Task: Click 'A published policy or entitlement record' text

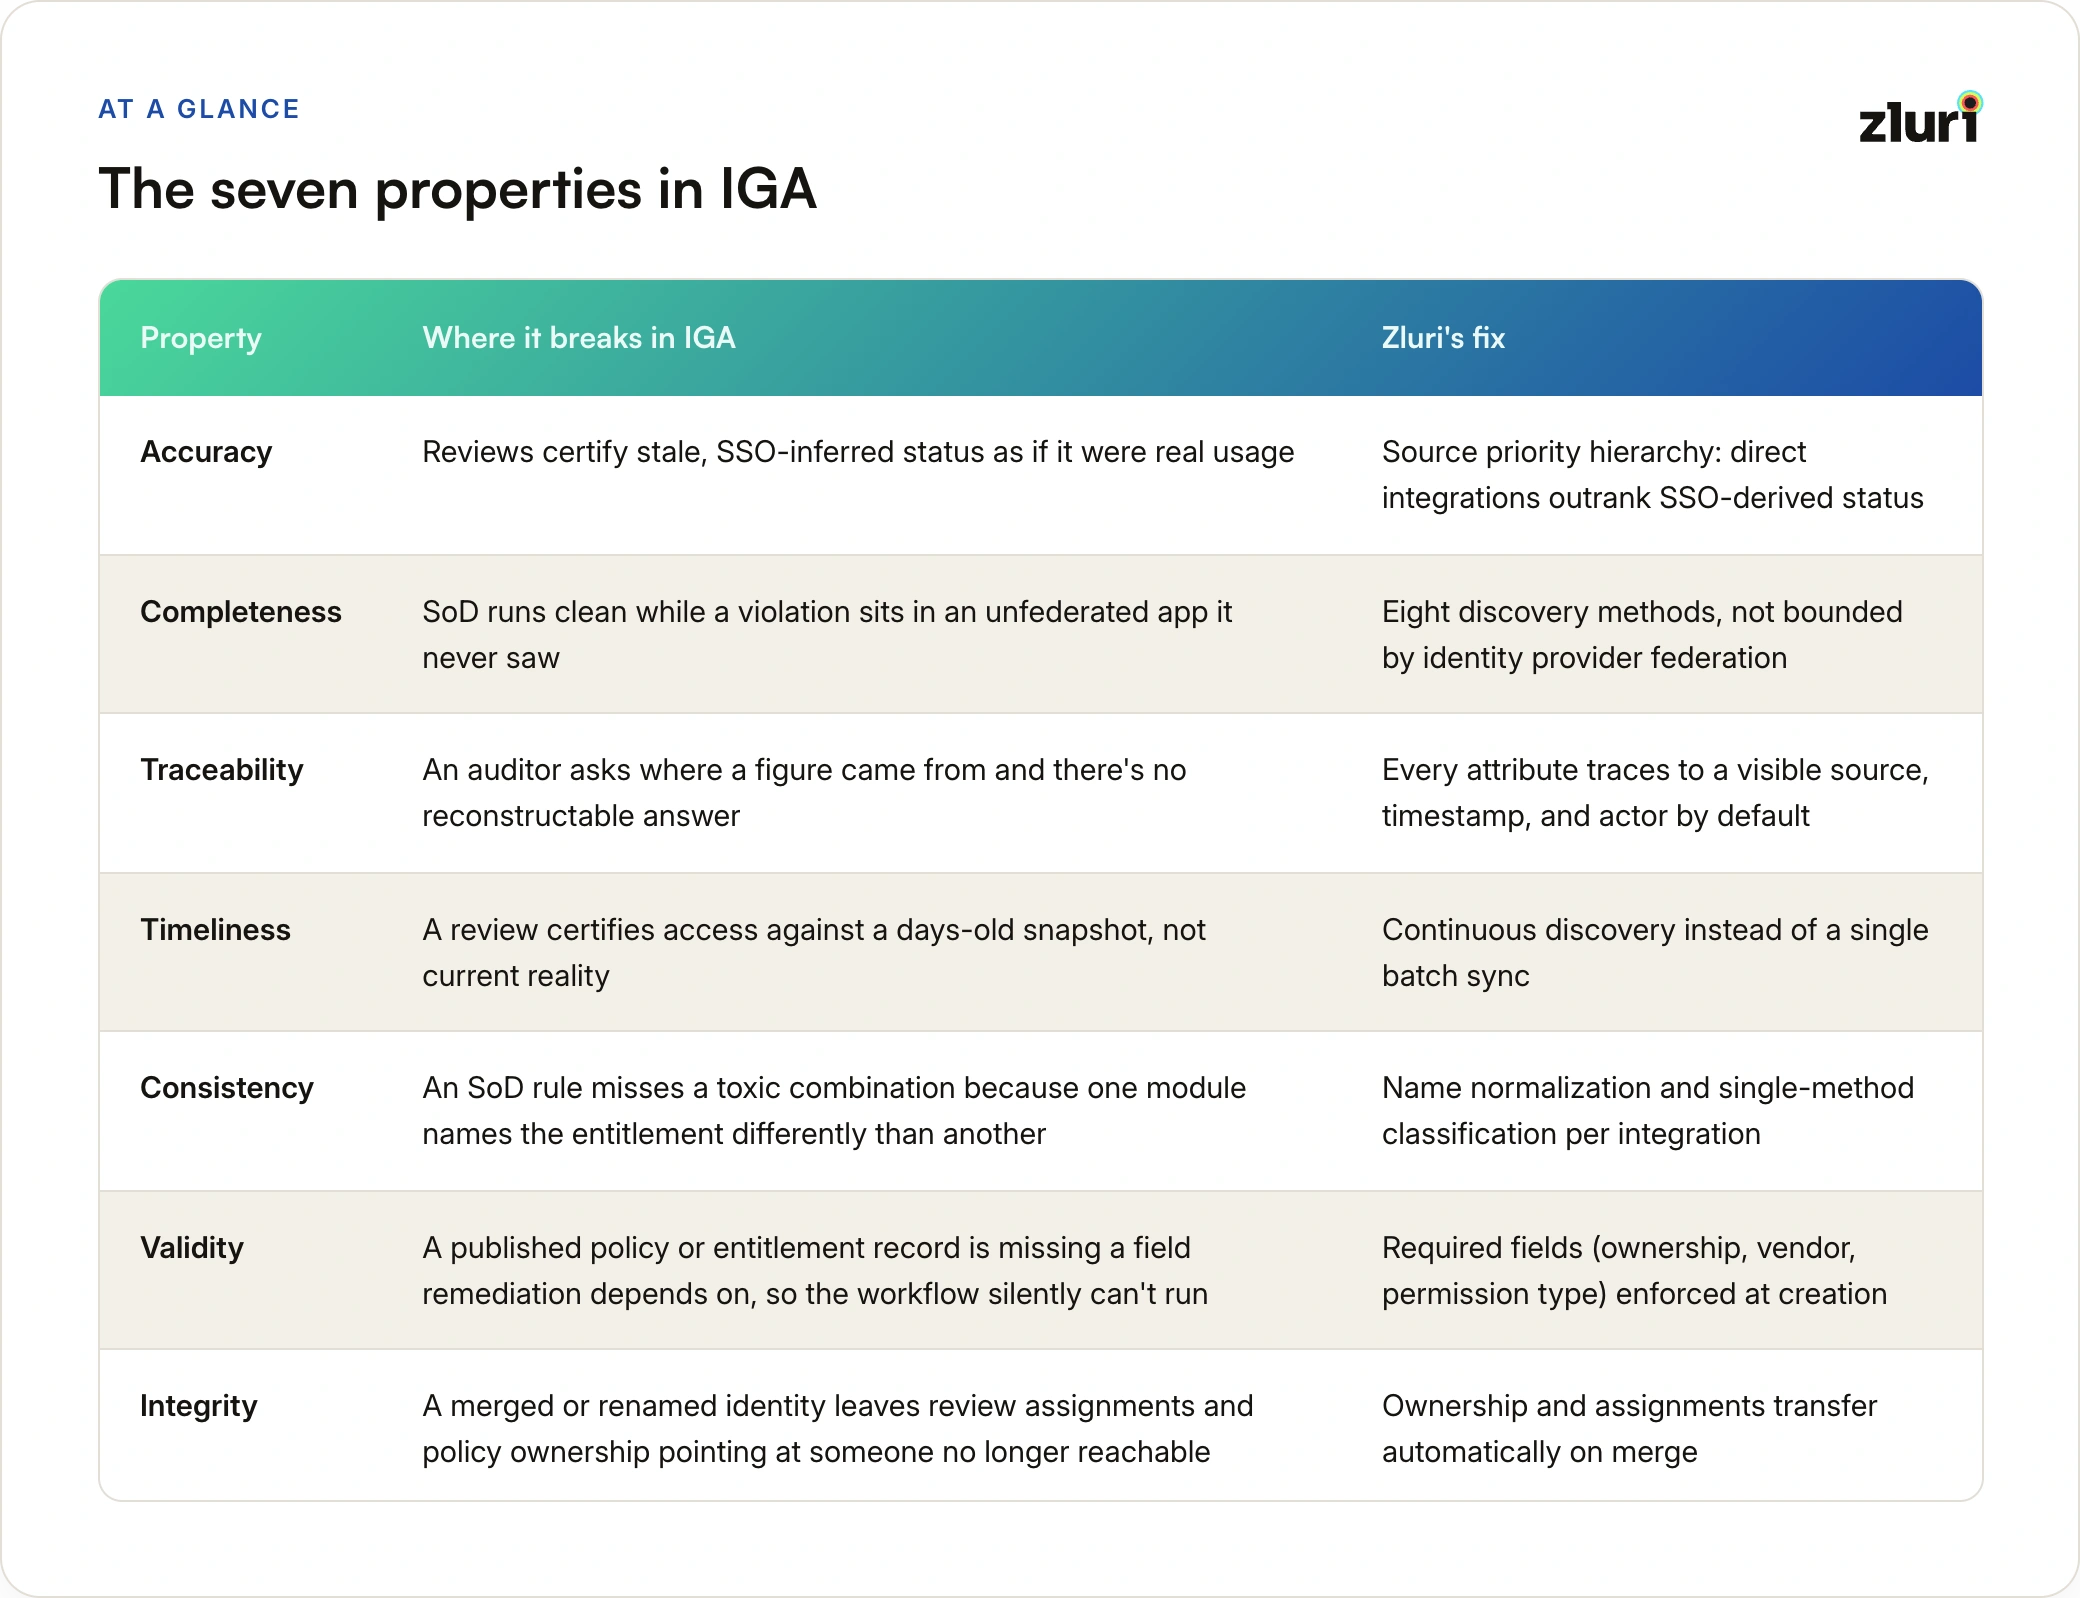Action: [x=692, y=1248]
